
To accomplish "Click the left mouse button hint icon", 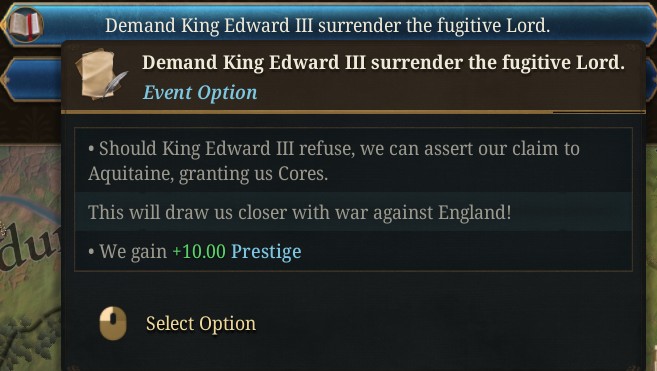I will (113, 323).
